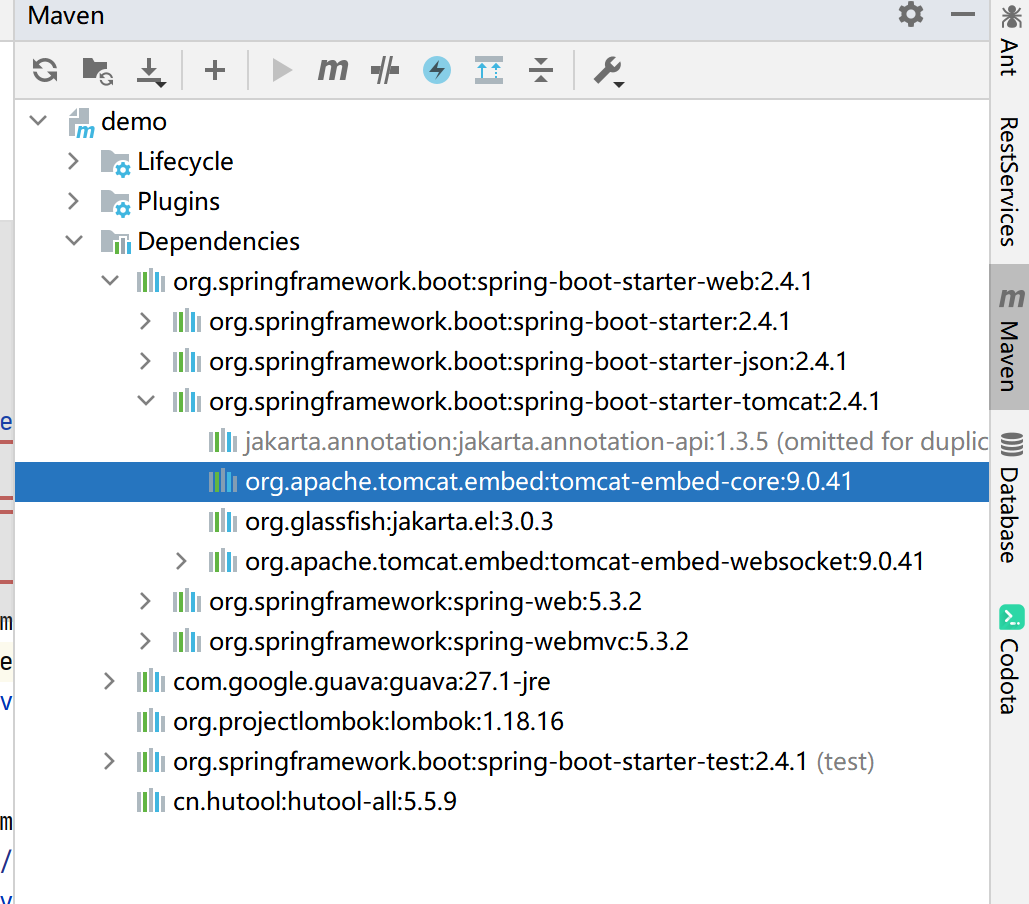Viewport: 1029px width, 904px height.
Task: Expand spring-webmvc:5.3.2 node
Action: coord(146,642)
